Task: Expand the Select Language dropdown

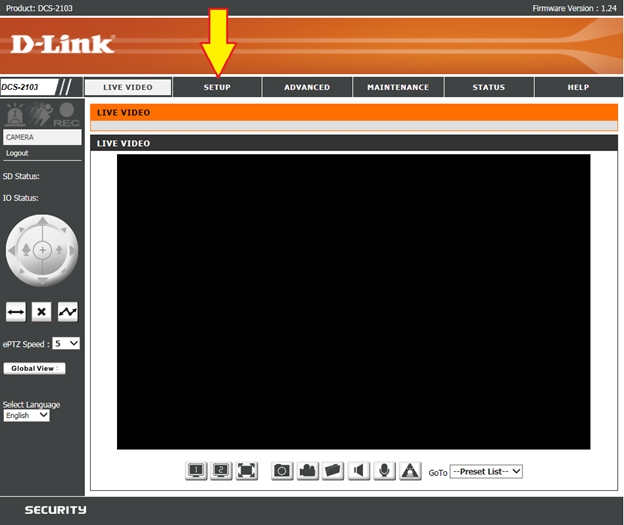Action: pyautogui.click(x=27, y=415)
